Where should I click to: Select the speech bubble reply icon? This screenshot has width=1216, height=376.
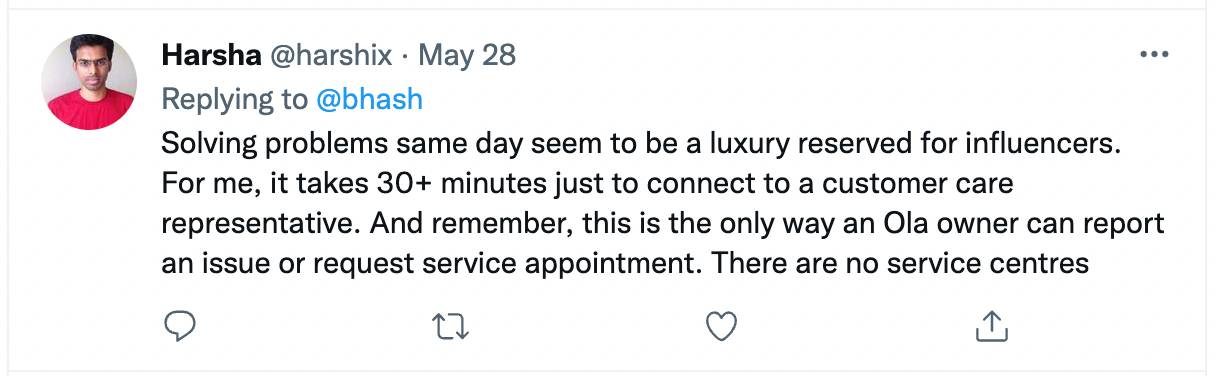(x=179, y=326)
